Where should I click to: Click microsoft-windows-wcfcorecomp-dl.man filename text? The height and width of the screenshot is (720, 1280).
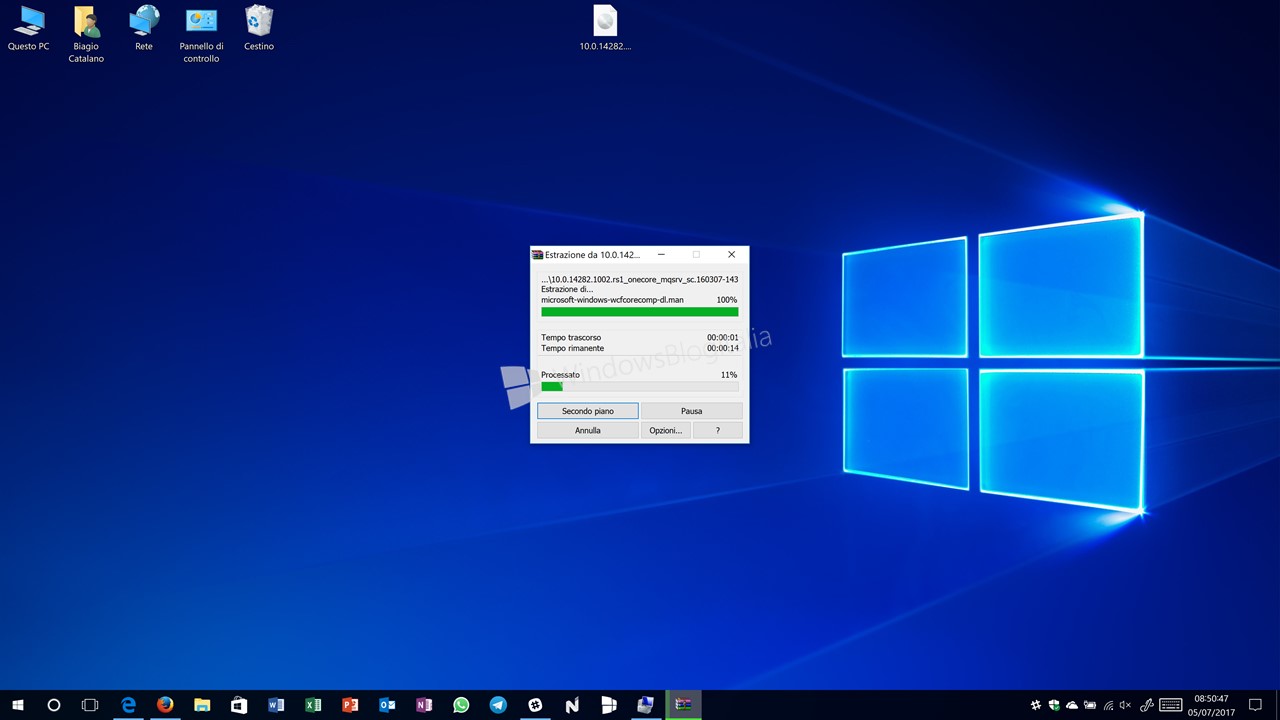click(613, 300)
